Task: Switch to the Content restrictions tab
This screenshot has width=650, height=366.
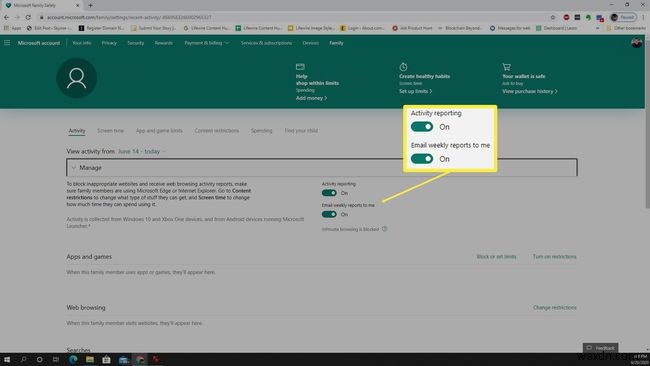Action: [216, 131]
